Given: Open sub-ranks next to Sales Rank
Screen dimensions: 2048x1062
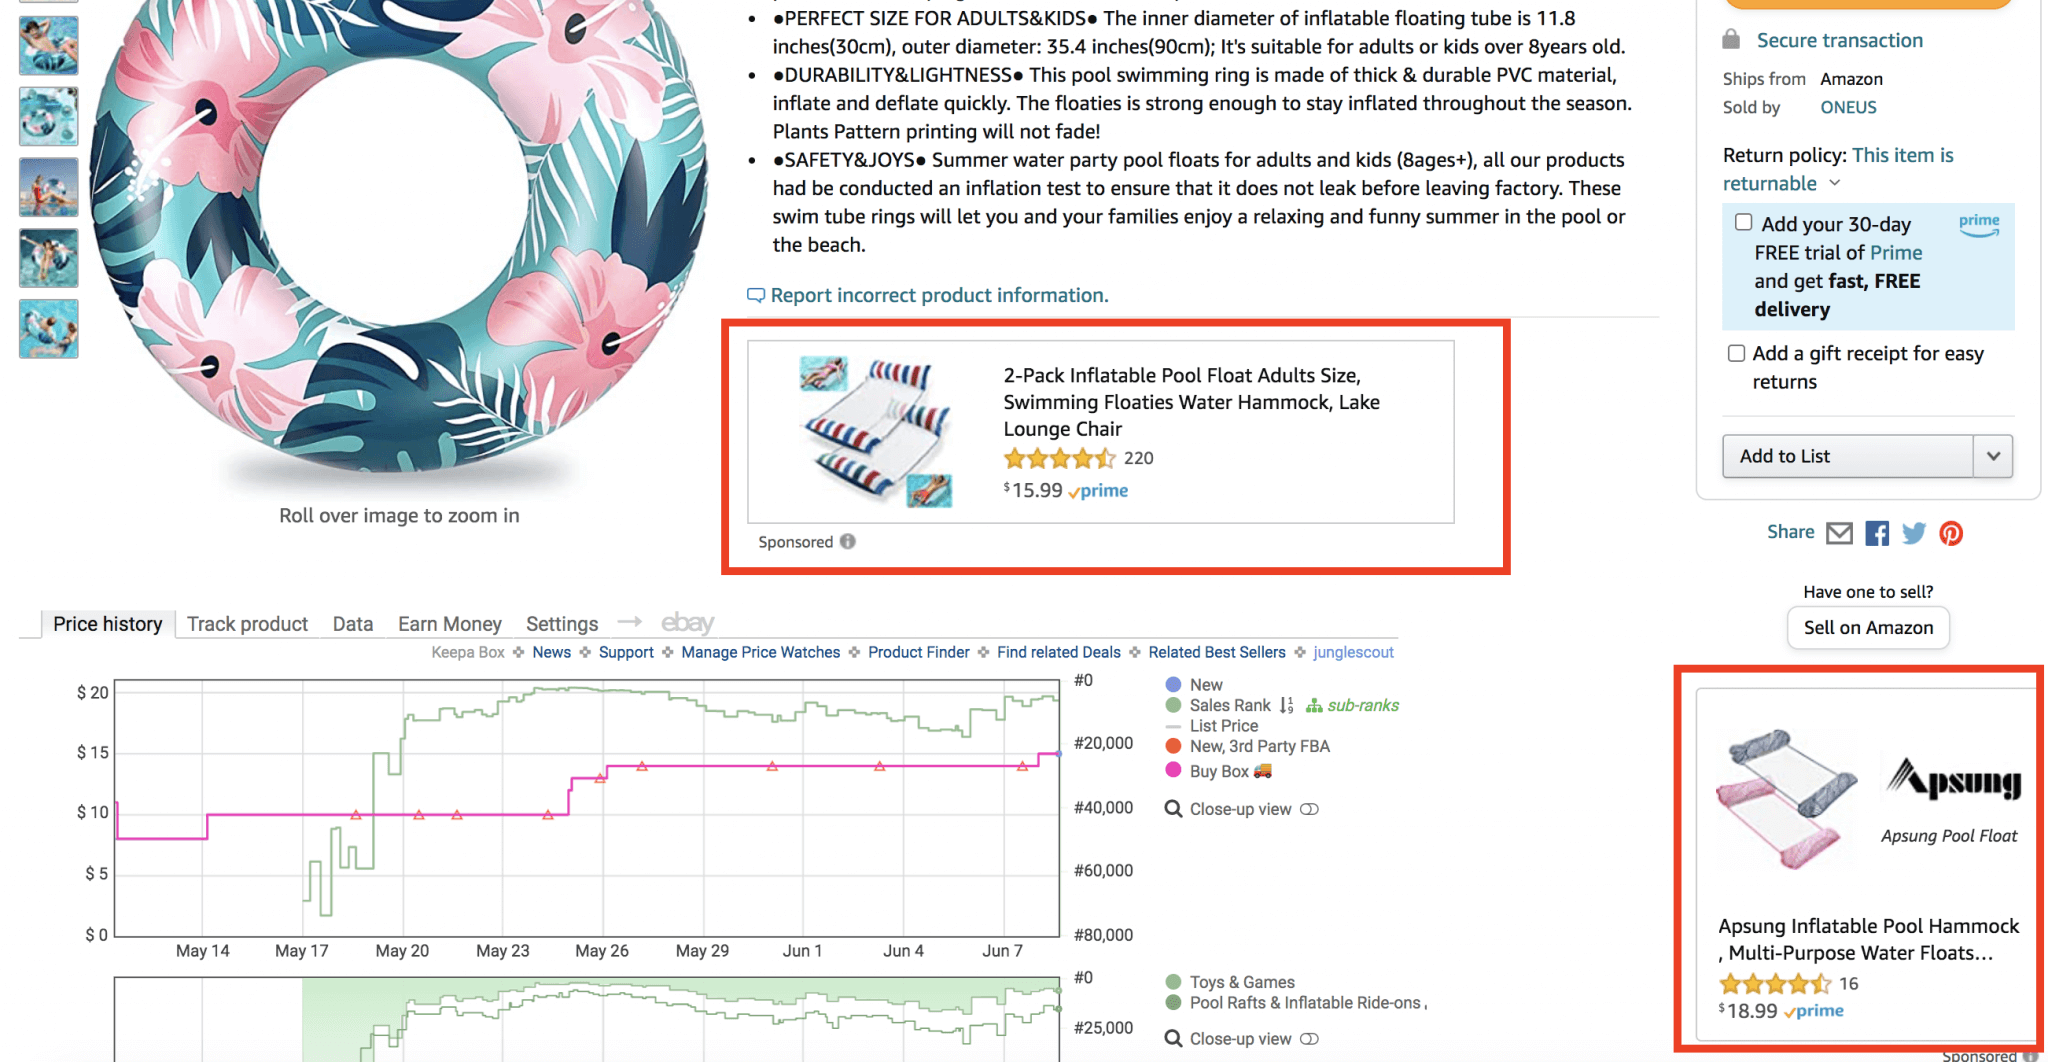Looking at the screenshot, I should (1365, 705).
